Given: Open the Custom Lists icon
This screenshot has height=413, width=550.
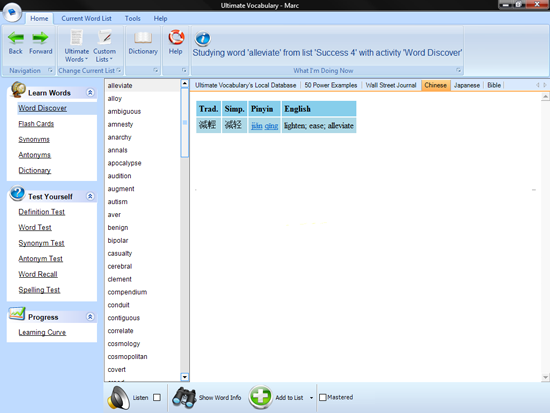Looking at the screenshot, I should 105,37.
